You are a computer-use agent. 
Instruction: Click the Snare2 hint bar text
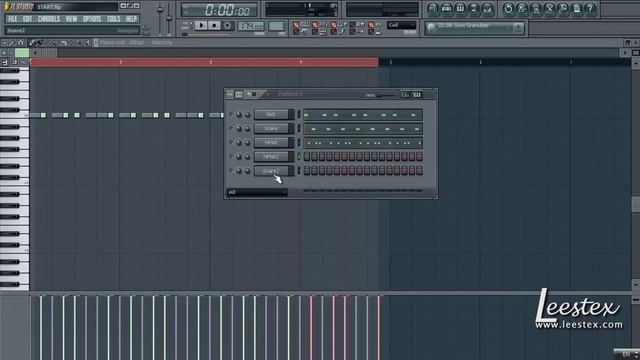pyautogui.click(x=16, y=31)
